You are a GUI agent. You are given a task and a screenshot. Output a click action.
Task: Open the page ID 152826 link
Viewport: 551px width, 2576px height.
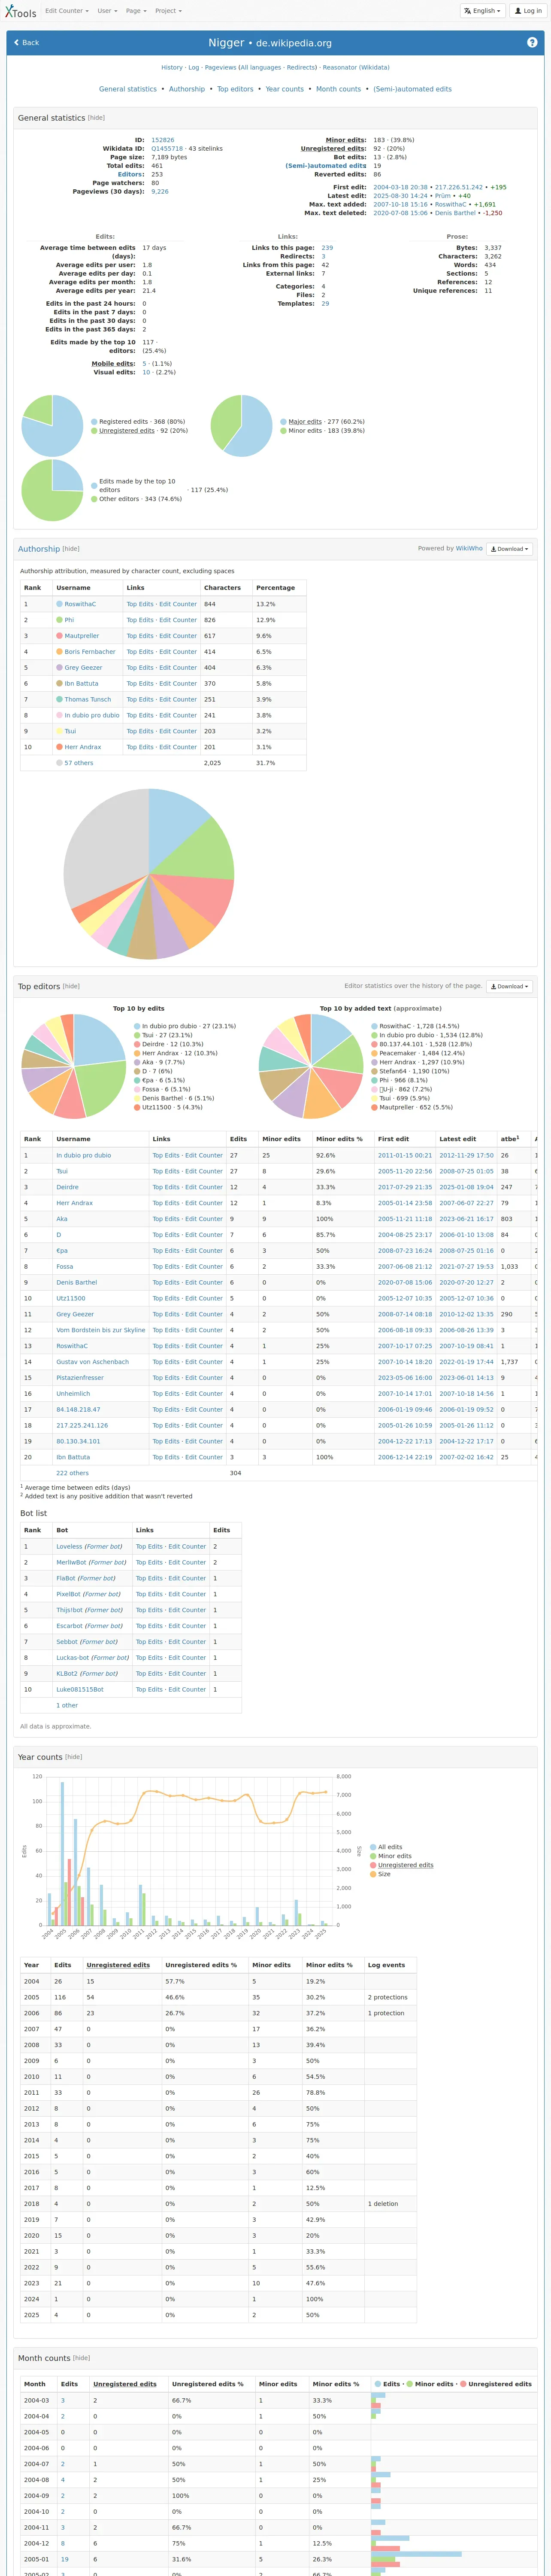[162, 140]
